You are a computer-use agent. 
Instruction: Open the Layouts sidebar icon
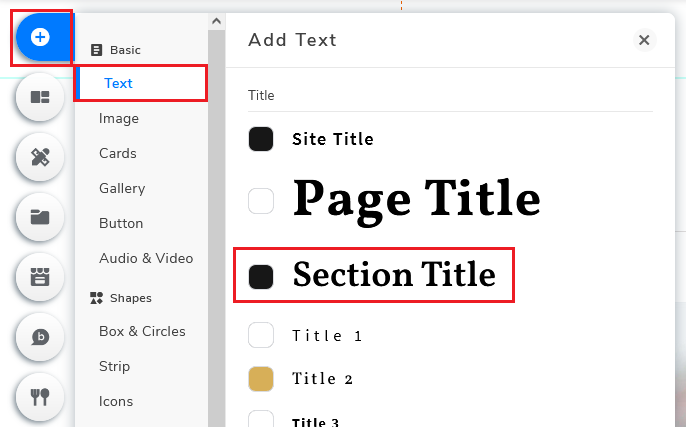(40, 97)
